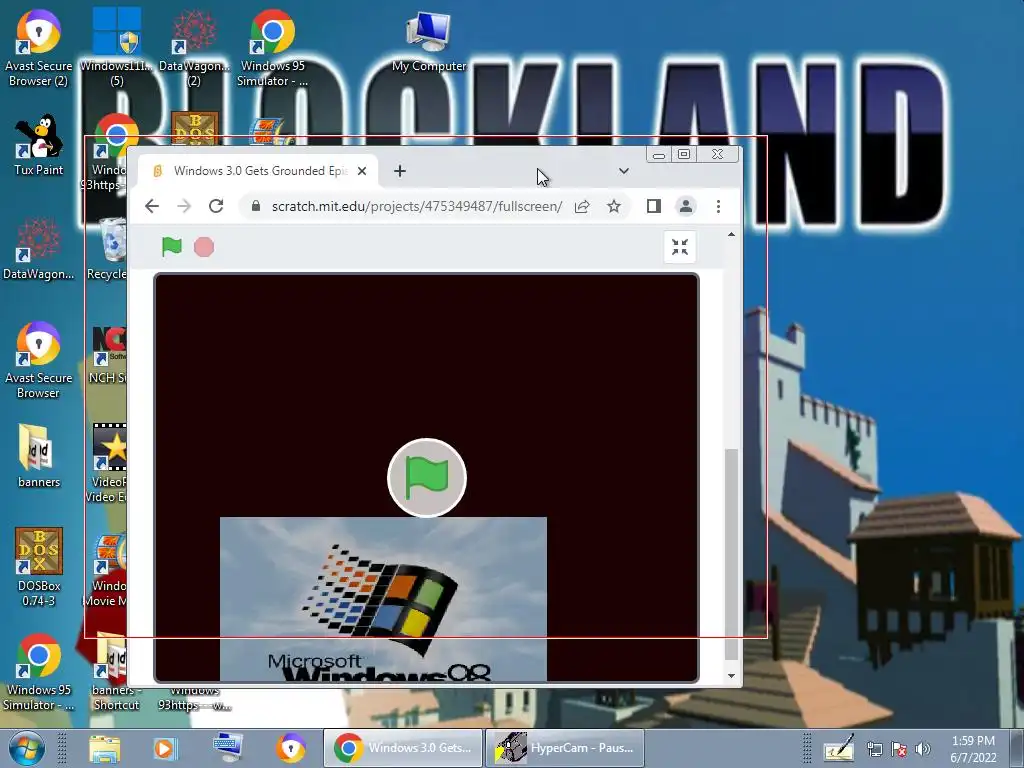Open Chrome three-dot menu
Image resolution: width=1024 pixels, height=768 pixels.
(x=718, y=206)
